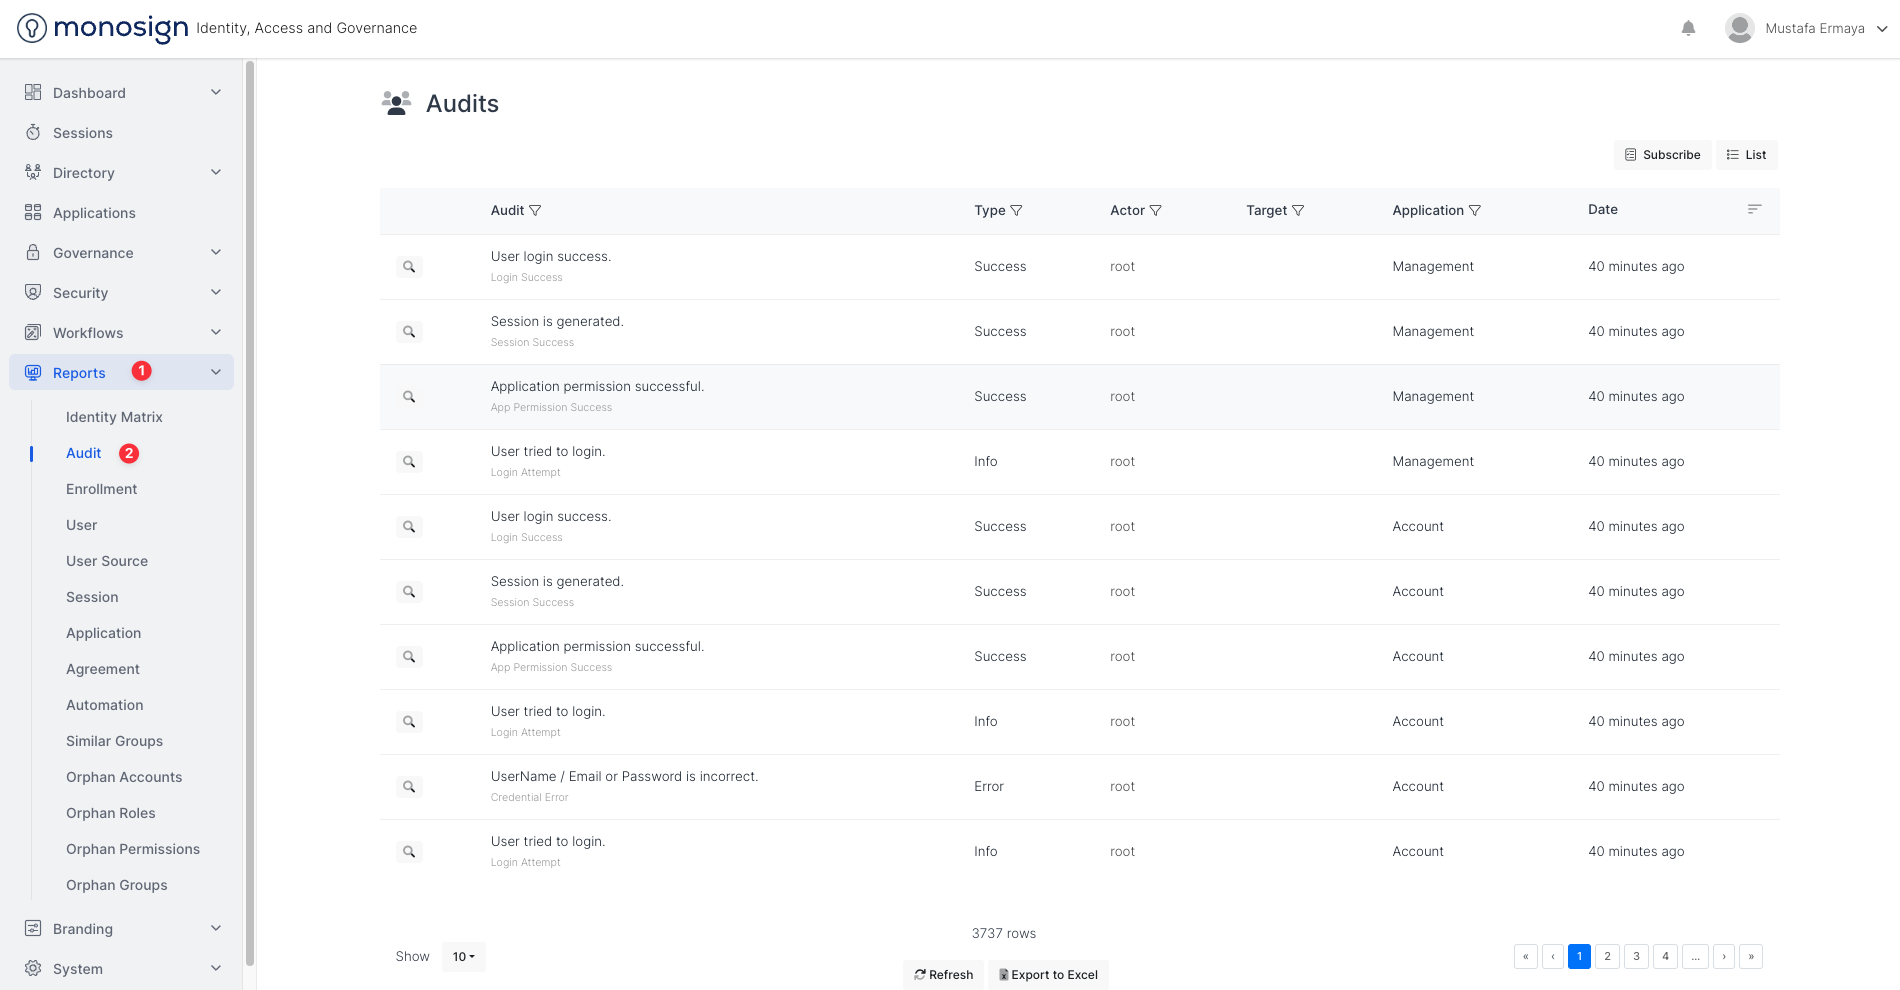Click the monosign logo icon
The height and width of the screenshot is (990, 1900).
click(x=32, y=28)
